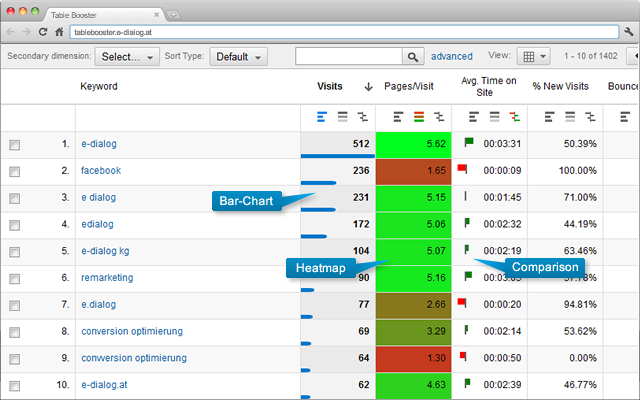Image resolution: width=640 pixels, height=400 pixels.
Task: Enable comparison mode for Pages/Visit column
Action: pos(439,117)
